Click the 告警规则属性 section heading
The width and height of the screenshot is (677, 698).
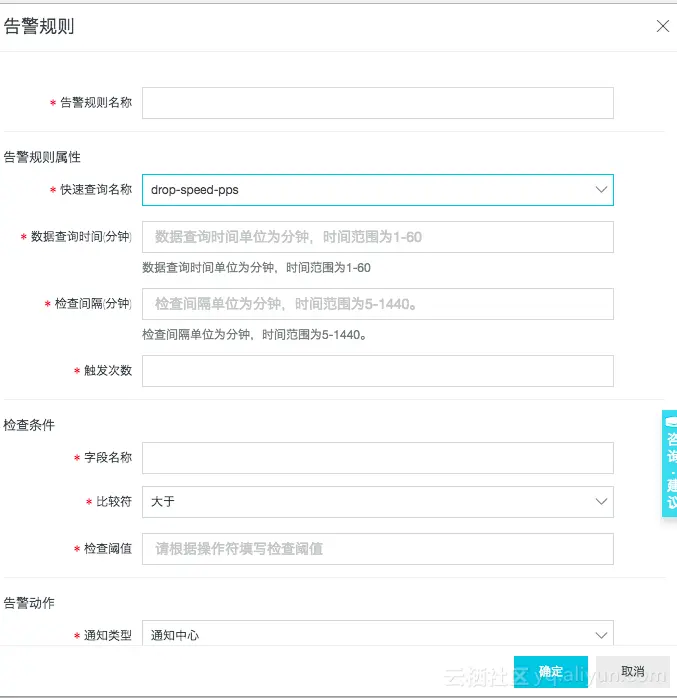point(42,157)
